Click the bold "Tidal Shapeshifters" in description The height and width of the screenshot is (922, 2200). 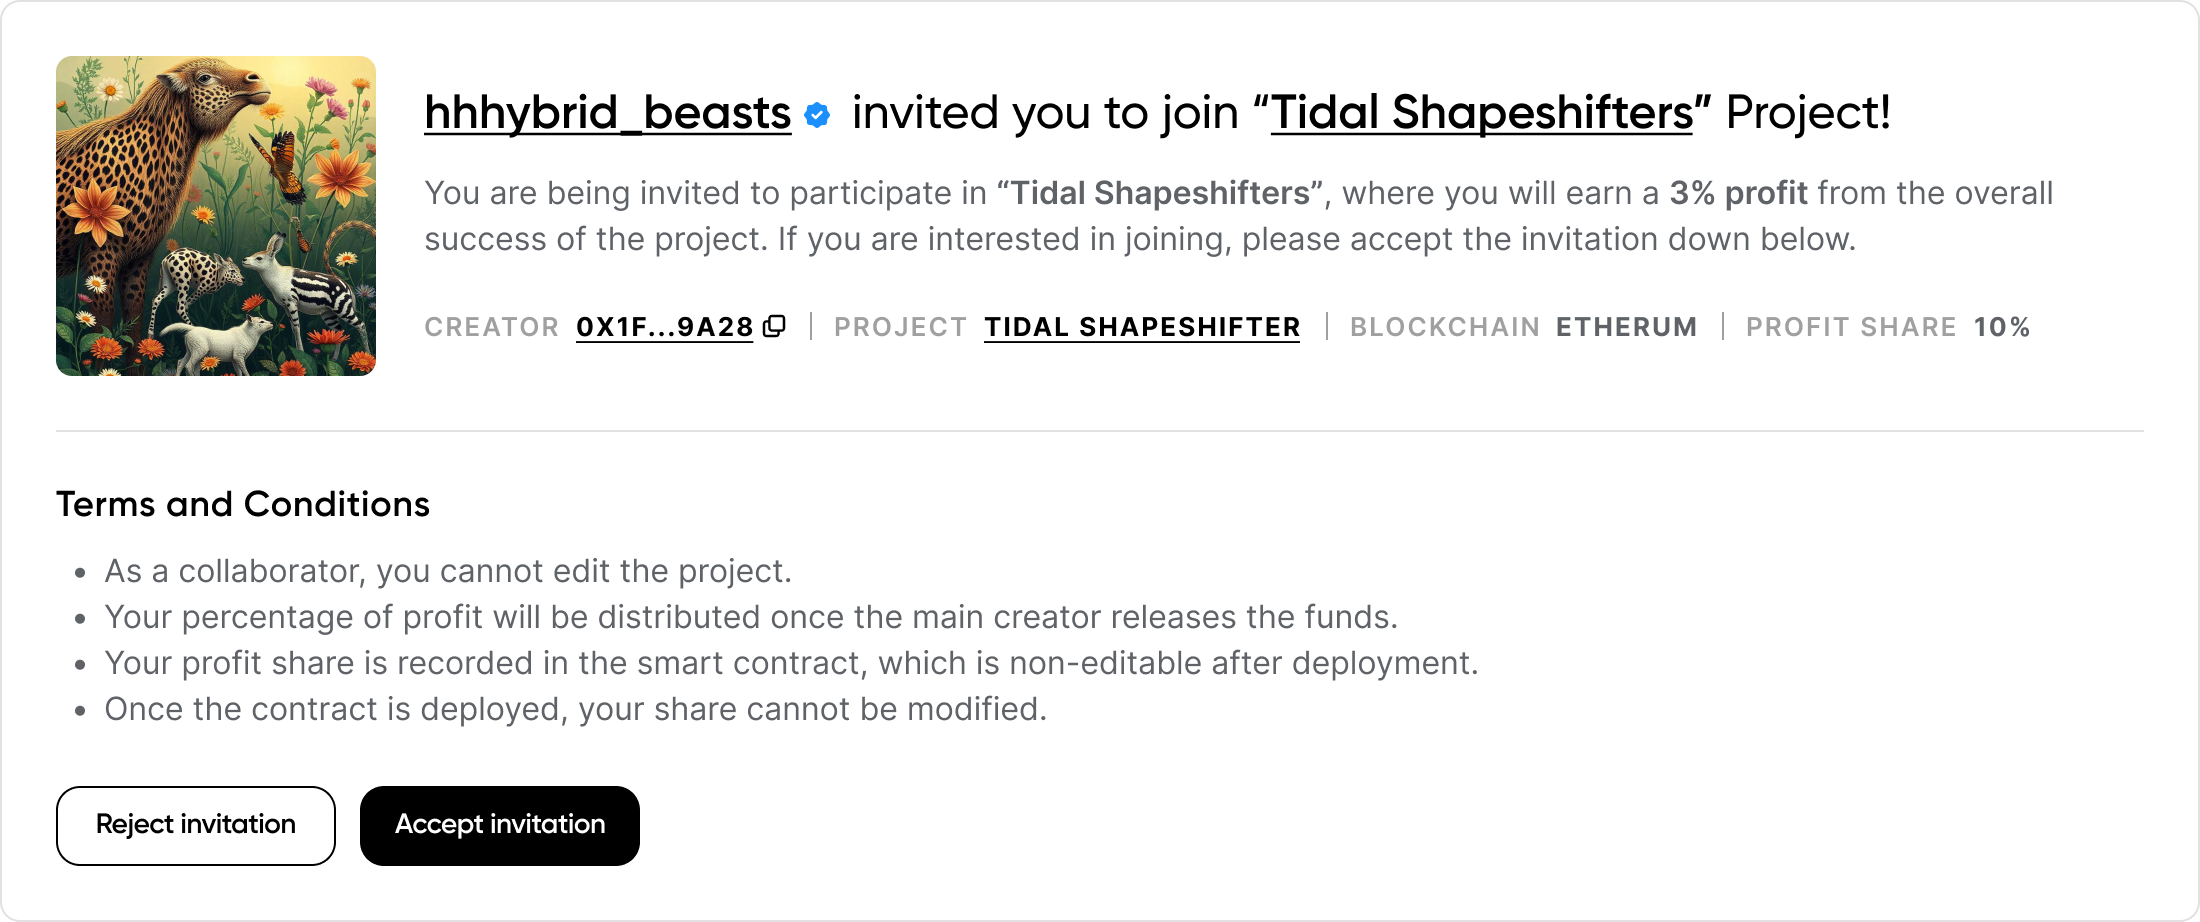1160,193
